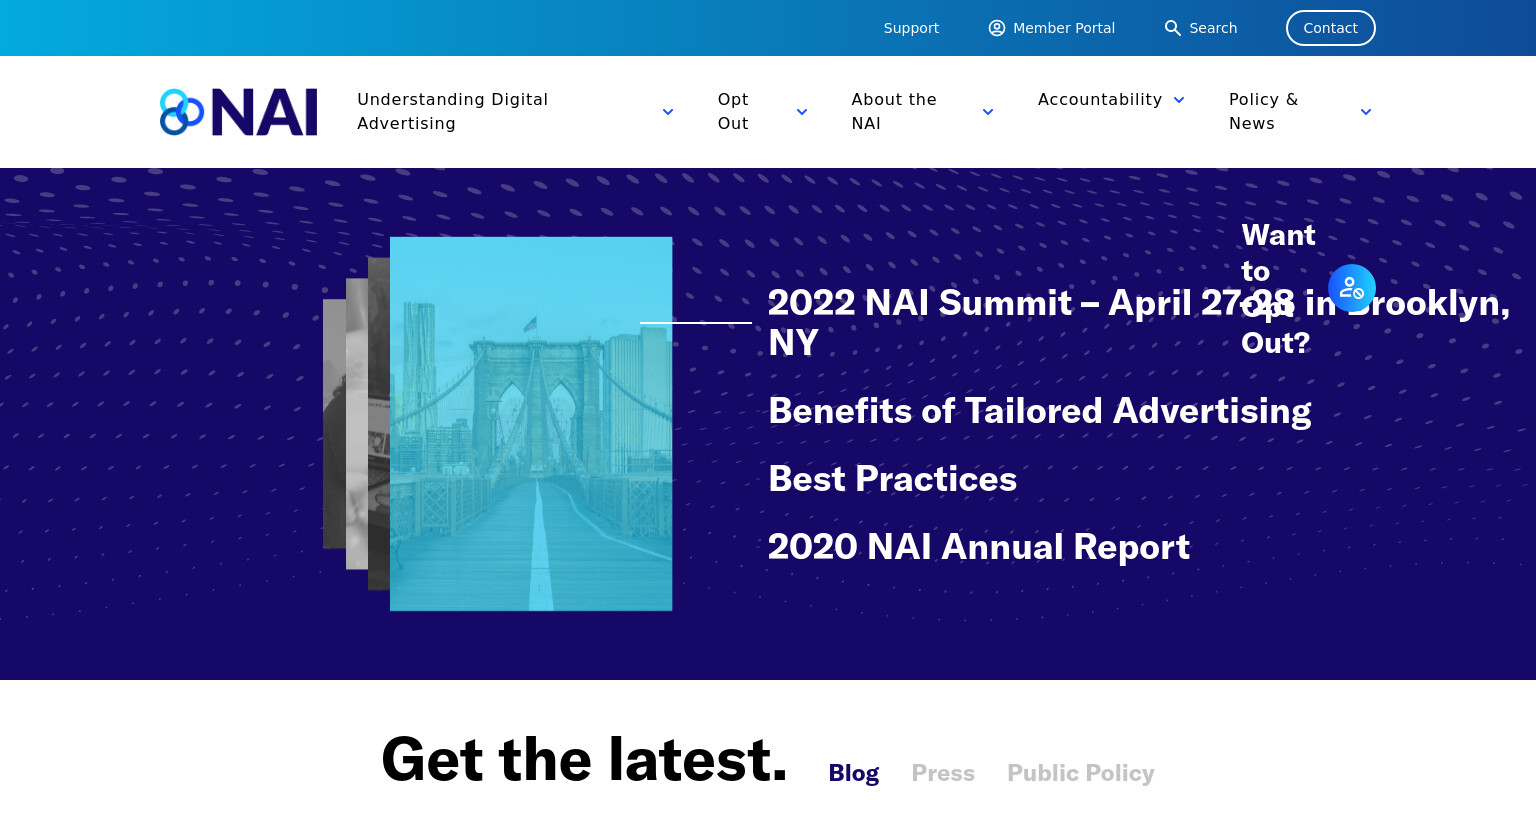Open About the NAI menu item
Viewport: 1536px width, 824px height.
click(x=894, y=111)
